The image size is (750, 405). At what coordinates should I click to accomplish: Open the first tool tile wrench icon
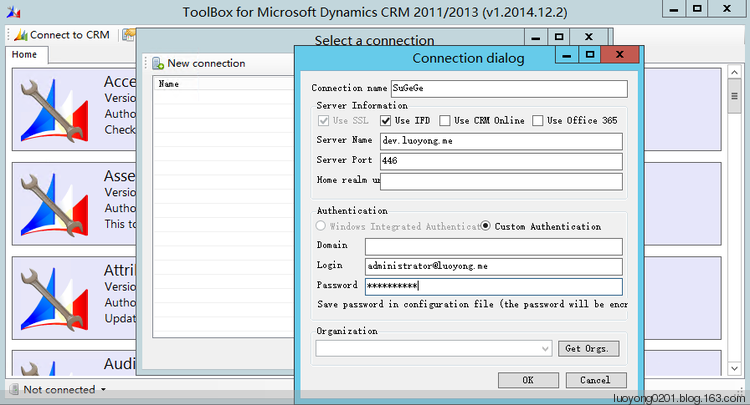pyautogui.click(x=54, y=110)
